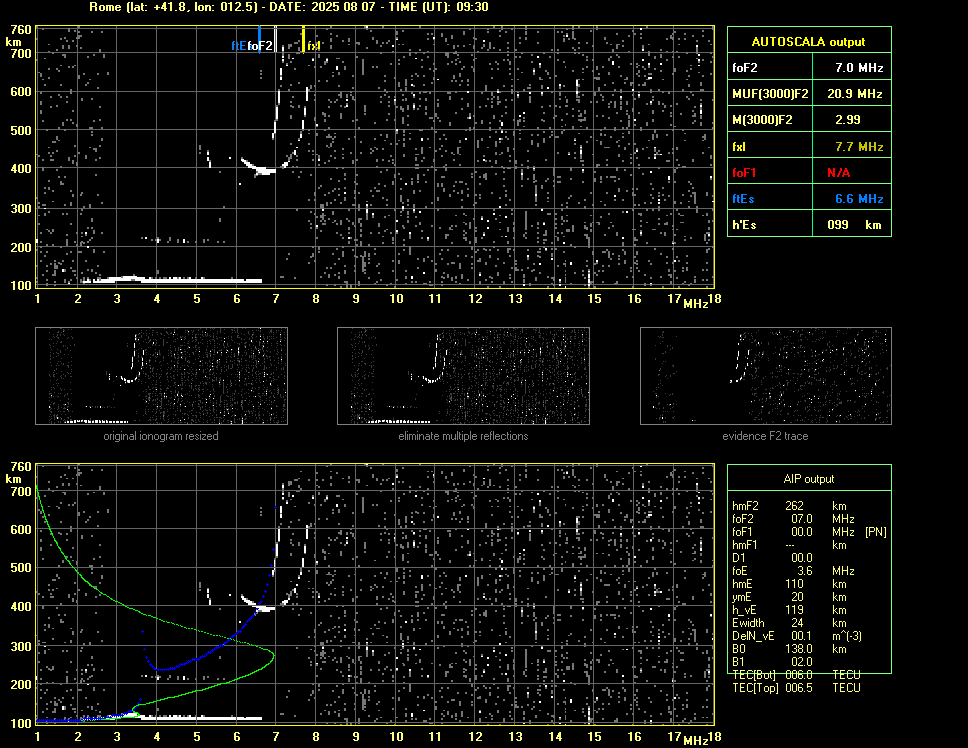
Task: Click the "MHz" axis unit under lower ionogram
Action: [x=695, y=741]
